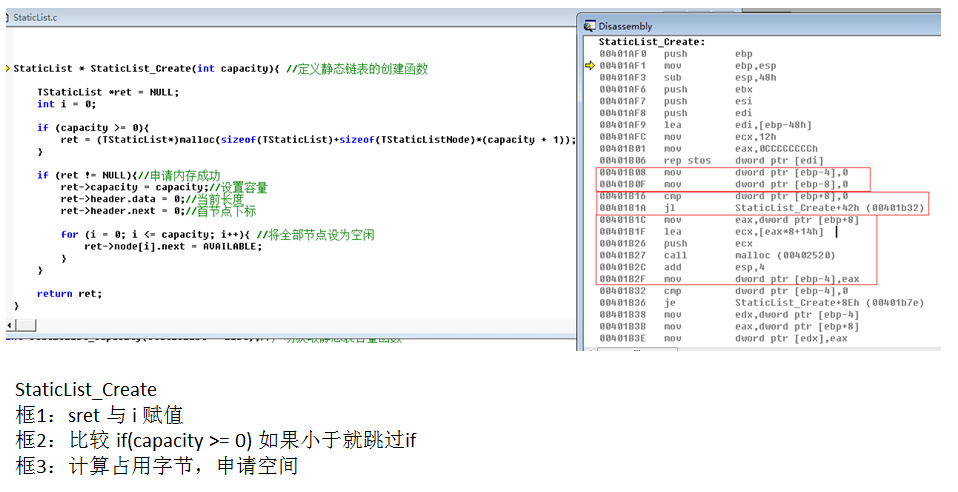Click disassembly row 00401B08 mov [ebp-4],0
The height and width of the screenshot is (492, 958).
tap(724, 172)
